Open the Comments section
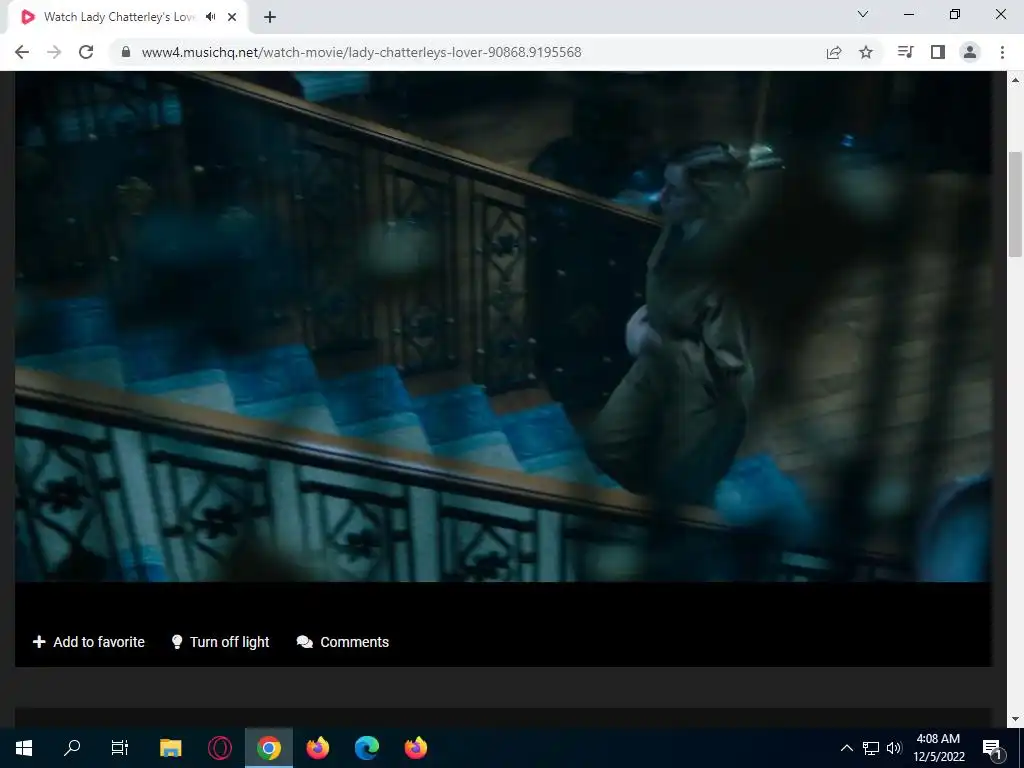 click(x=343, y=642)
